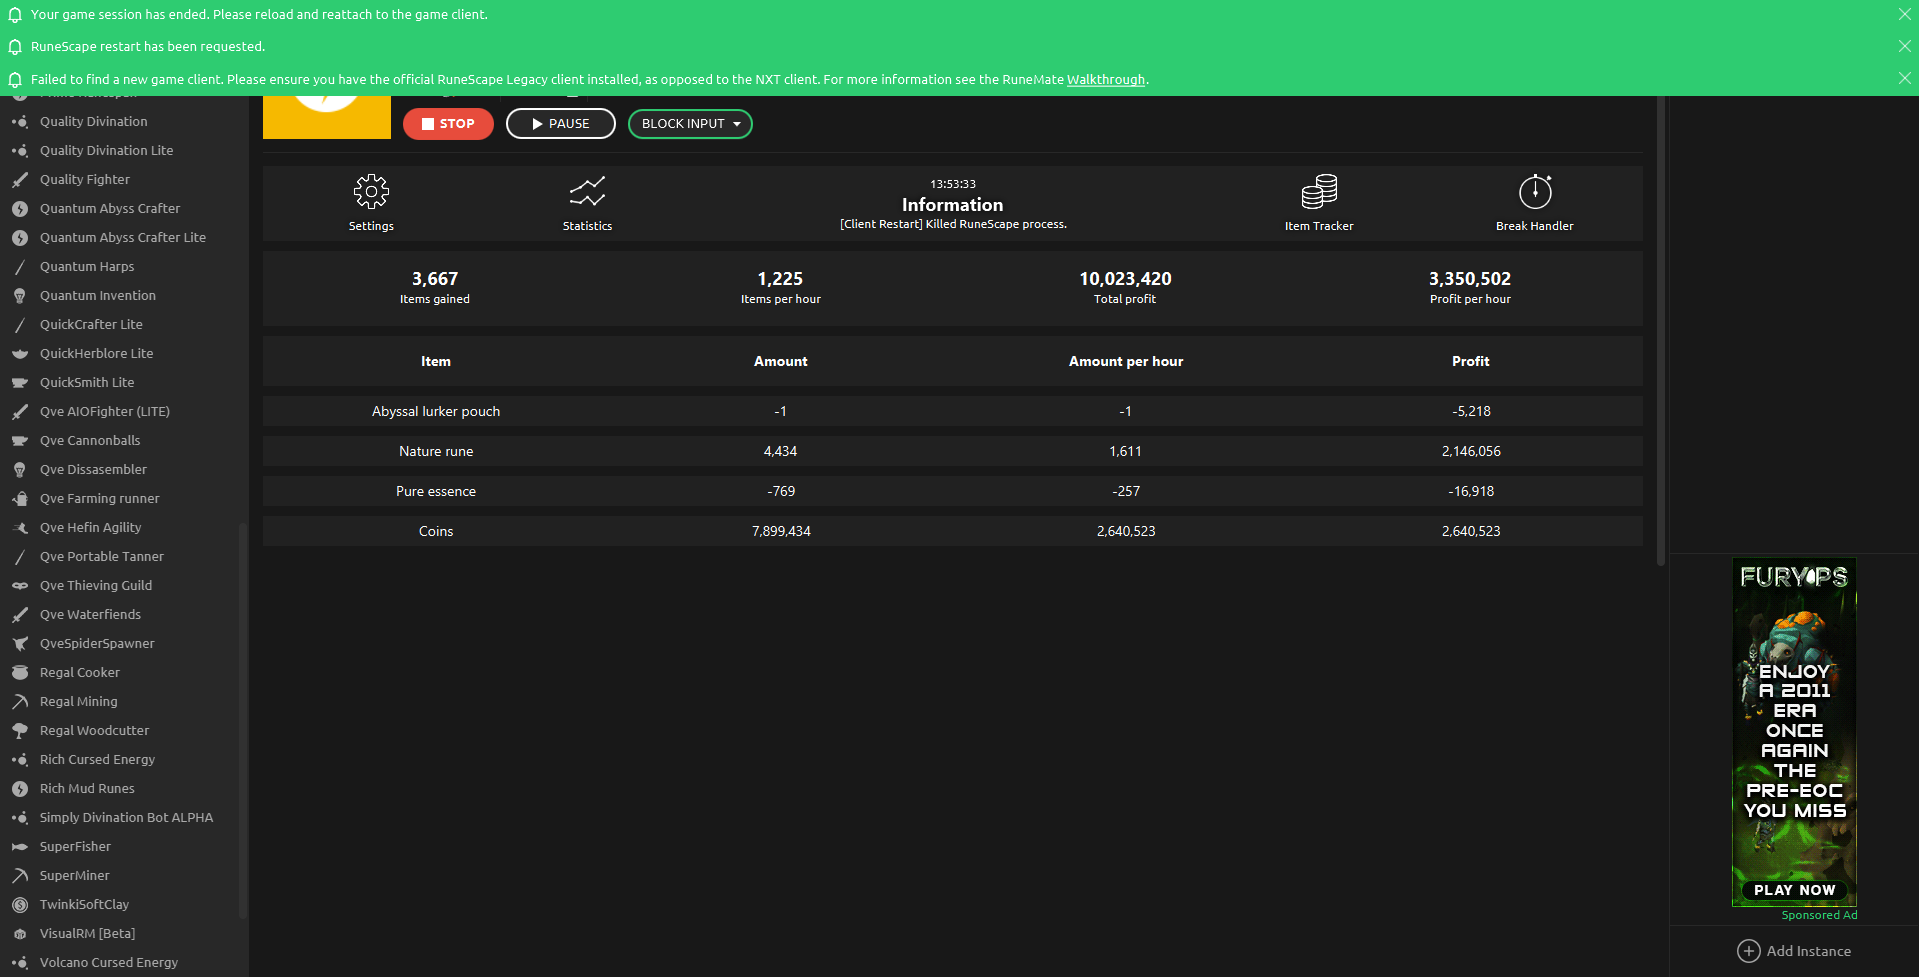The image size is (1919, 977).
Task: Close the RuneScape restart requested notification
Action: coord(1904,46)
